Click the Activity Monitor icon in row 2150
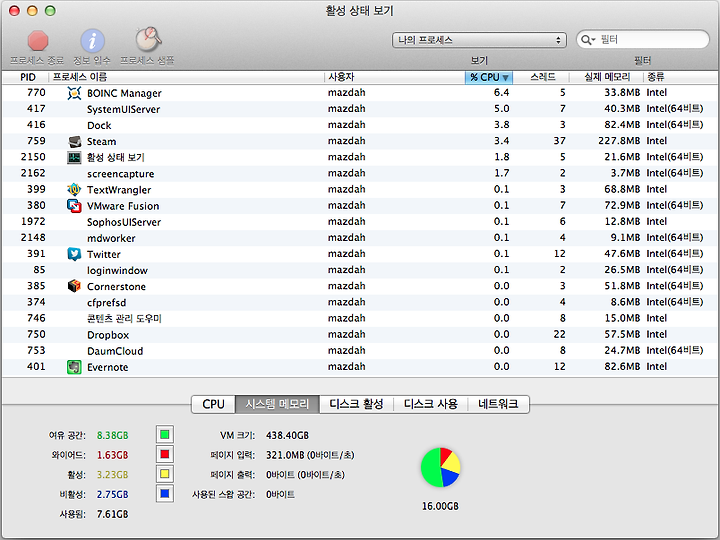This screenshot has width=720, height=540. [74, 158]
